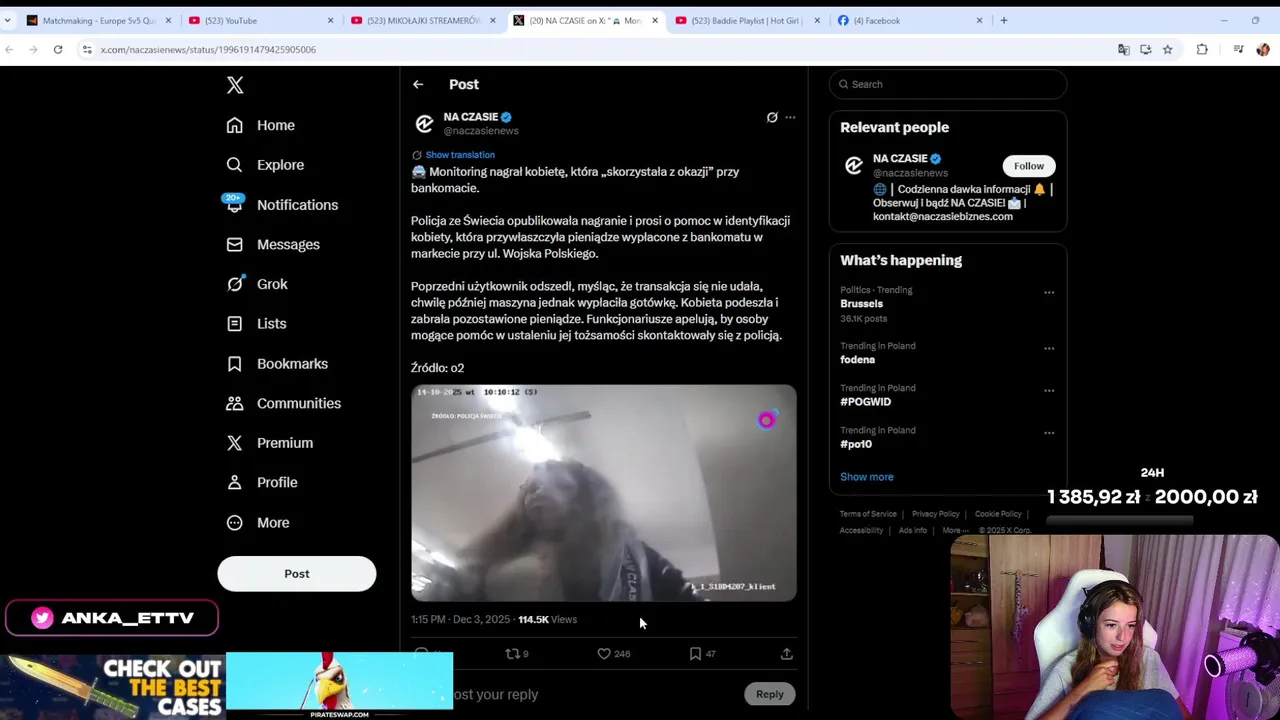Open the Accessibility footer link
This screenshot has width=1280, height=720.
click(861, 530)
